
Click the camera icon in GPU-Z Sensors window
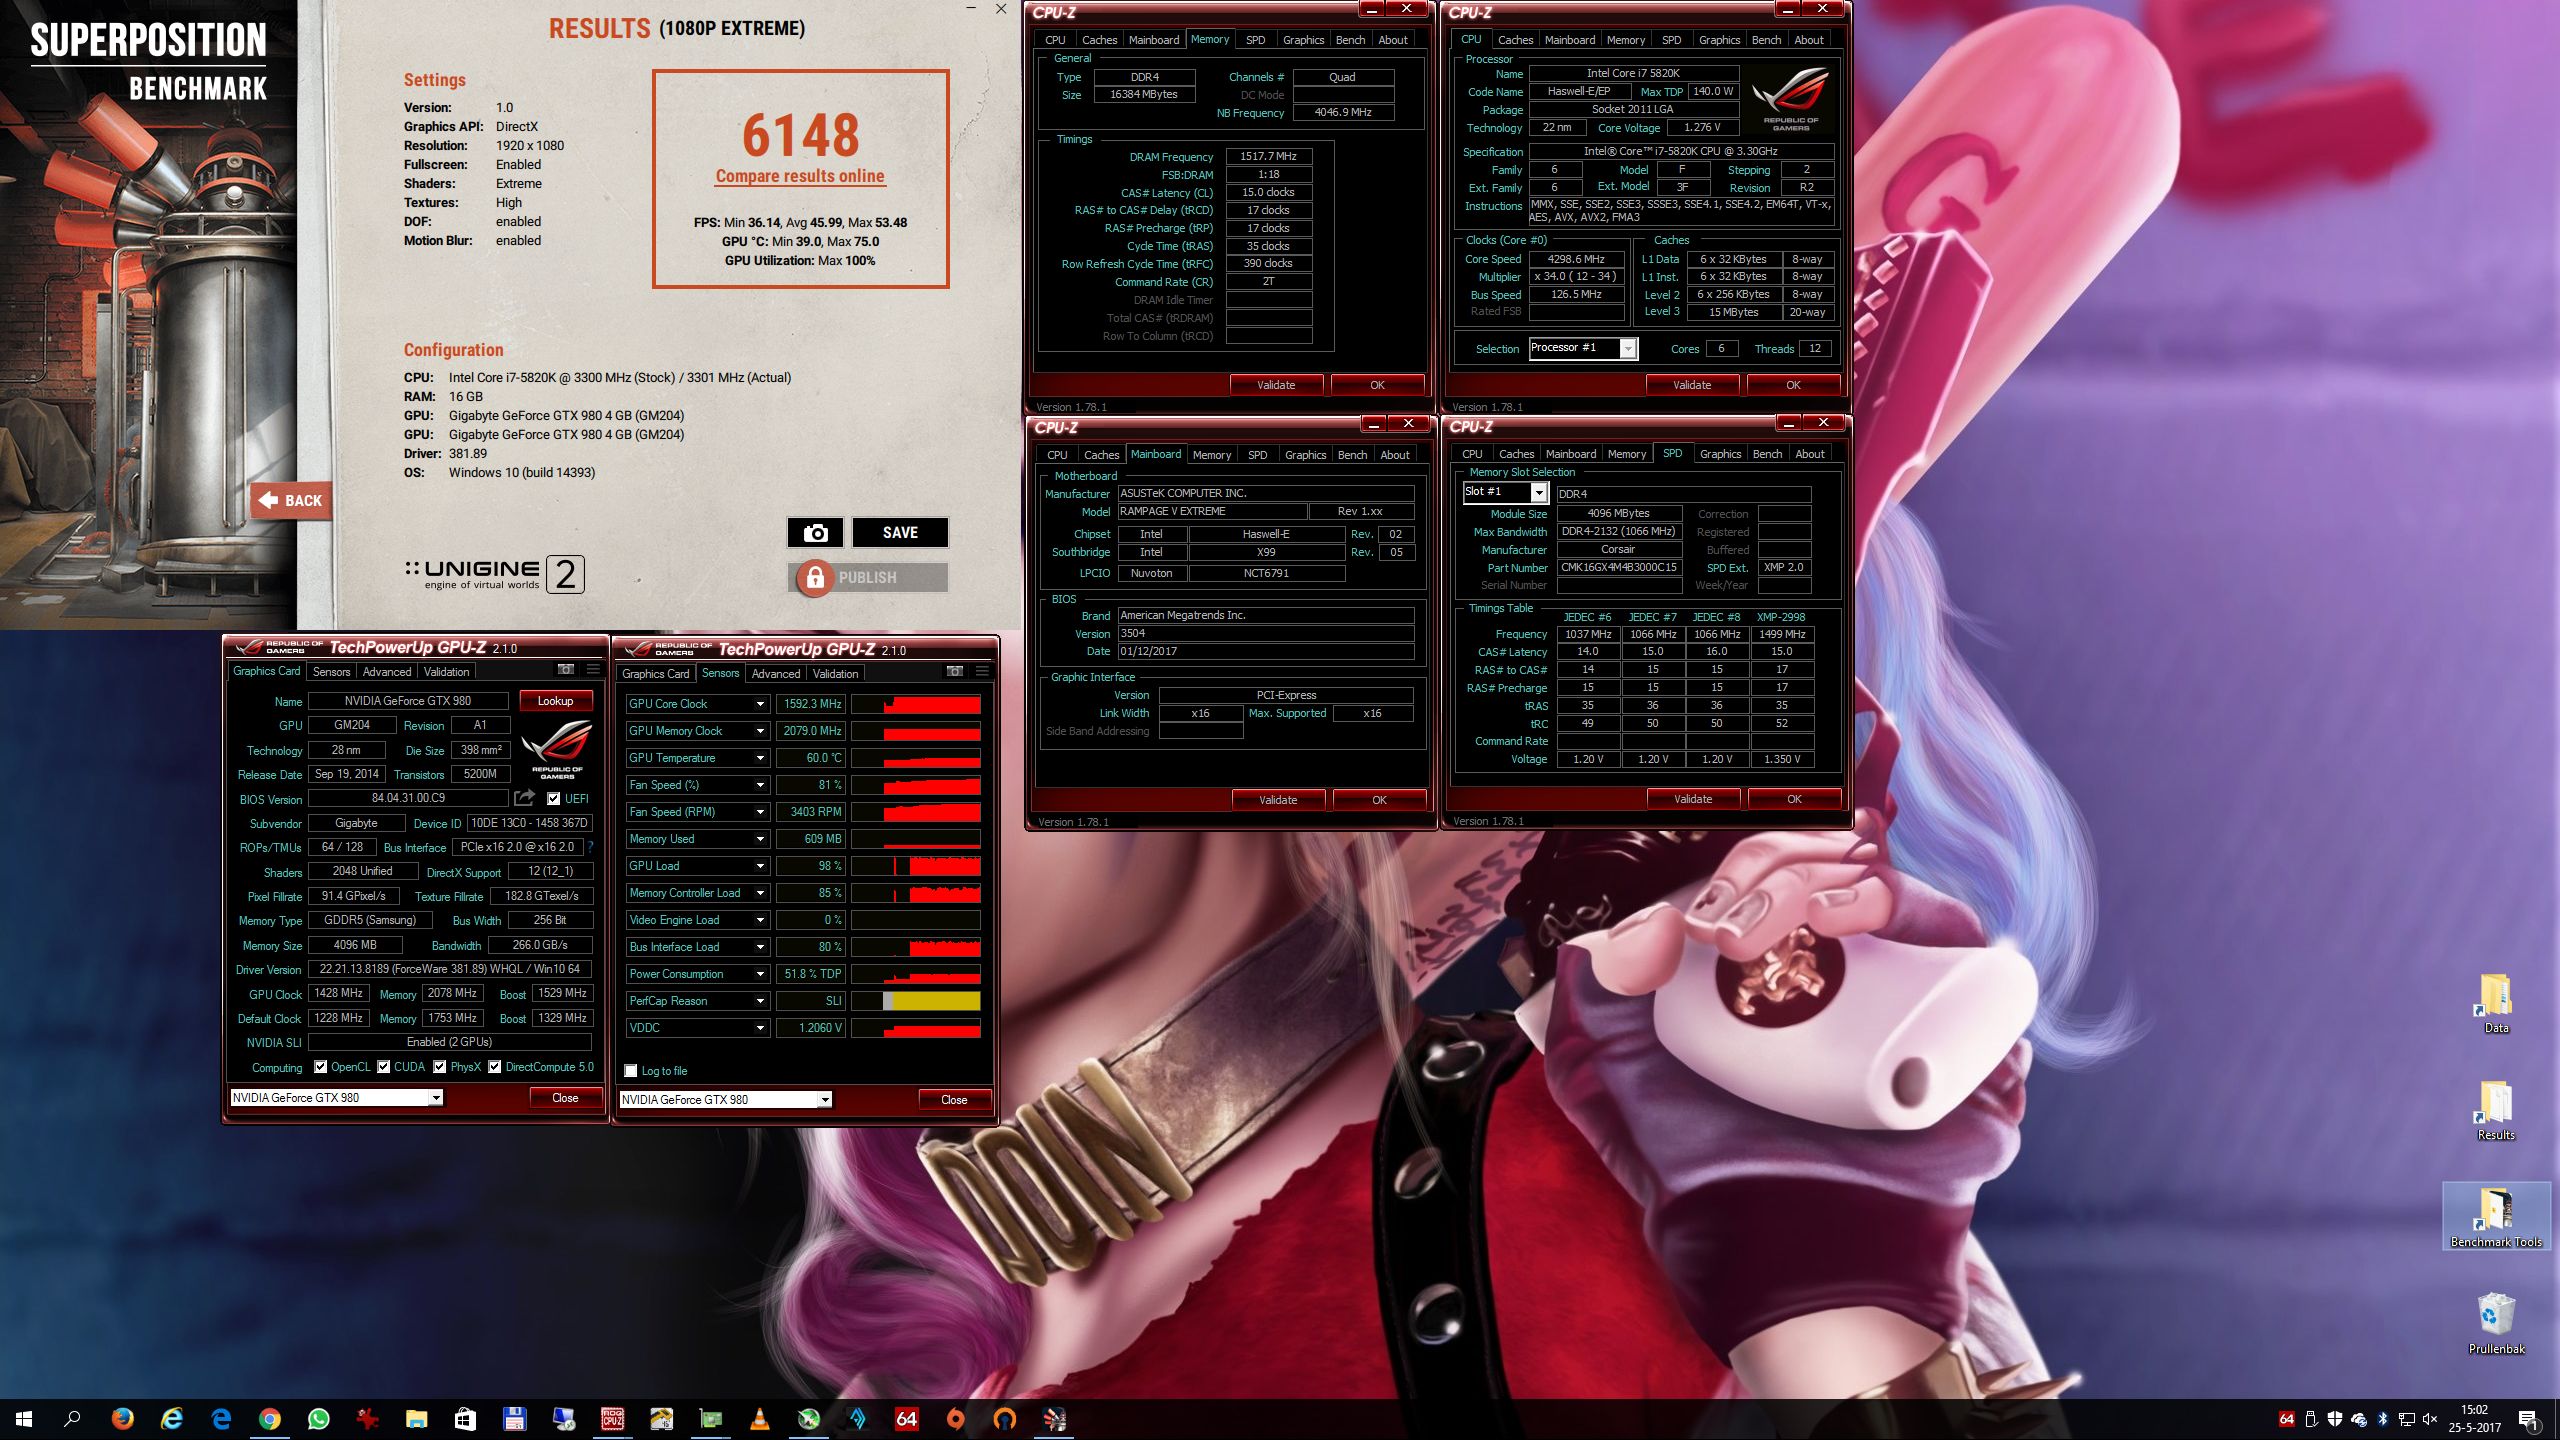955,671
